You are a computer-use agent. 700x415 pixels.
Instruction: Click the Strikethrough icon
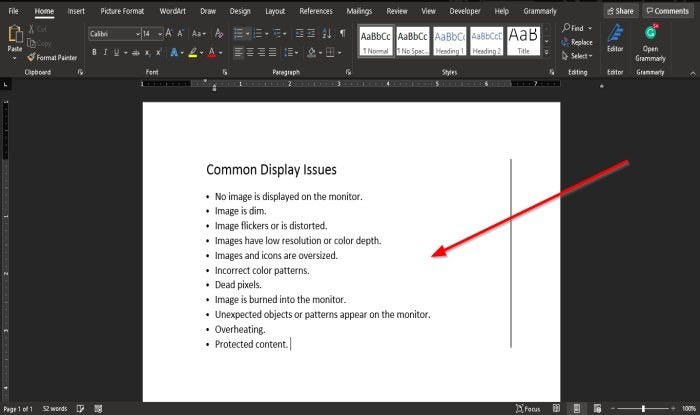[132, 52]
